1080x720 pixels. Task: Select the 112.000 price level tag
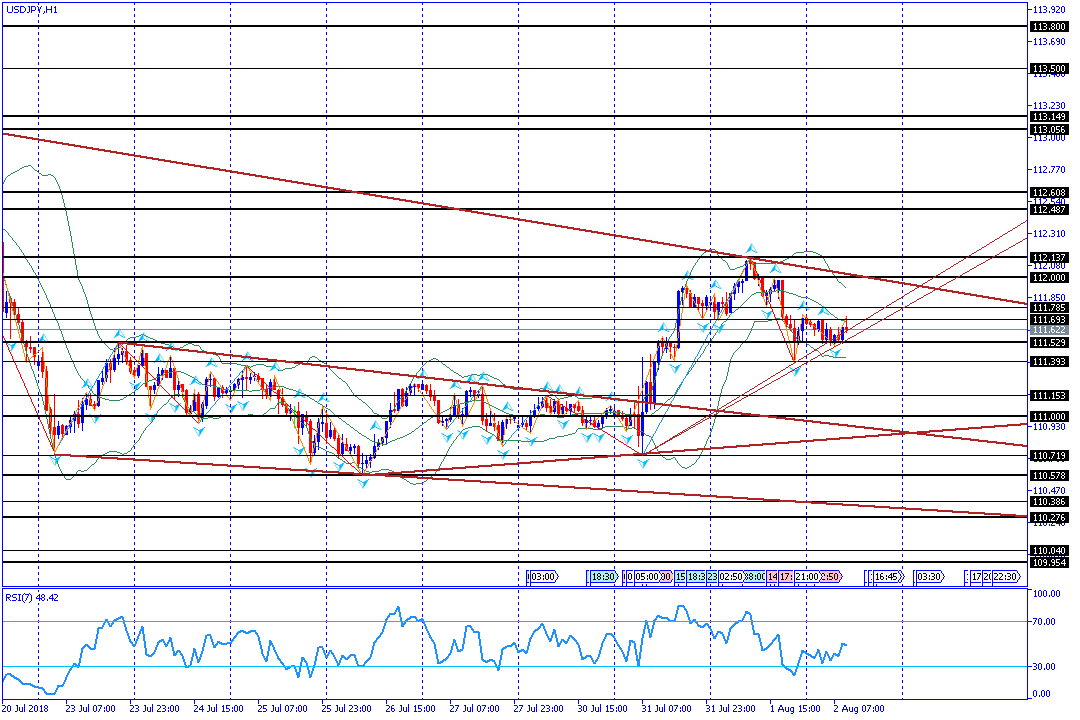pos(1049,277)
